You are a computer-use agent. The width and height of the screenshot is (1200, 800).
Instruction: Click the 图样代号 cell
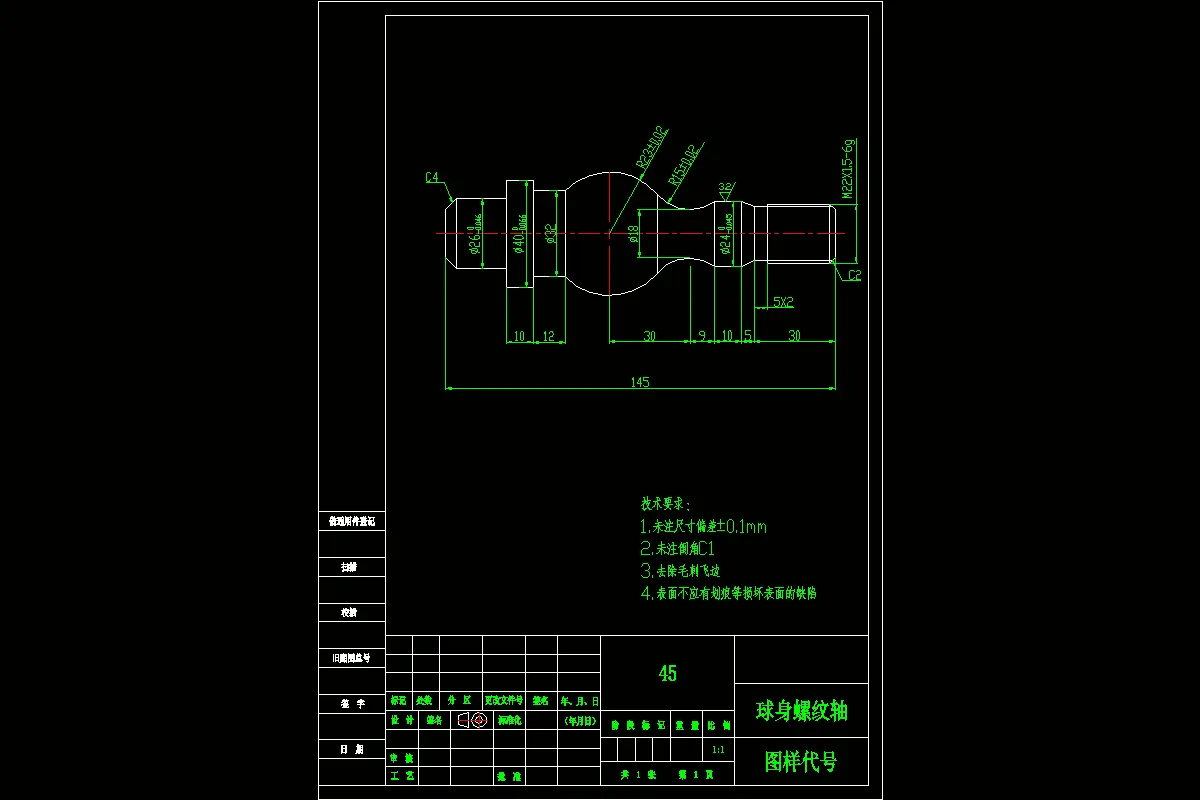click(801, 761)
